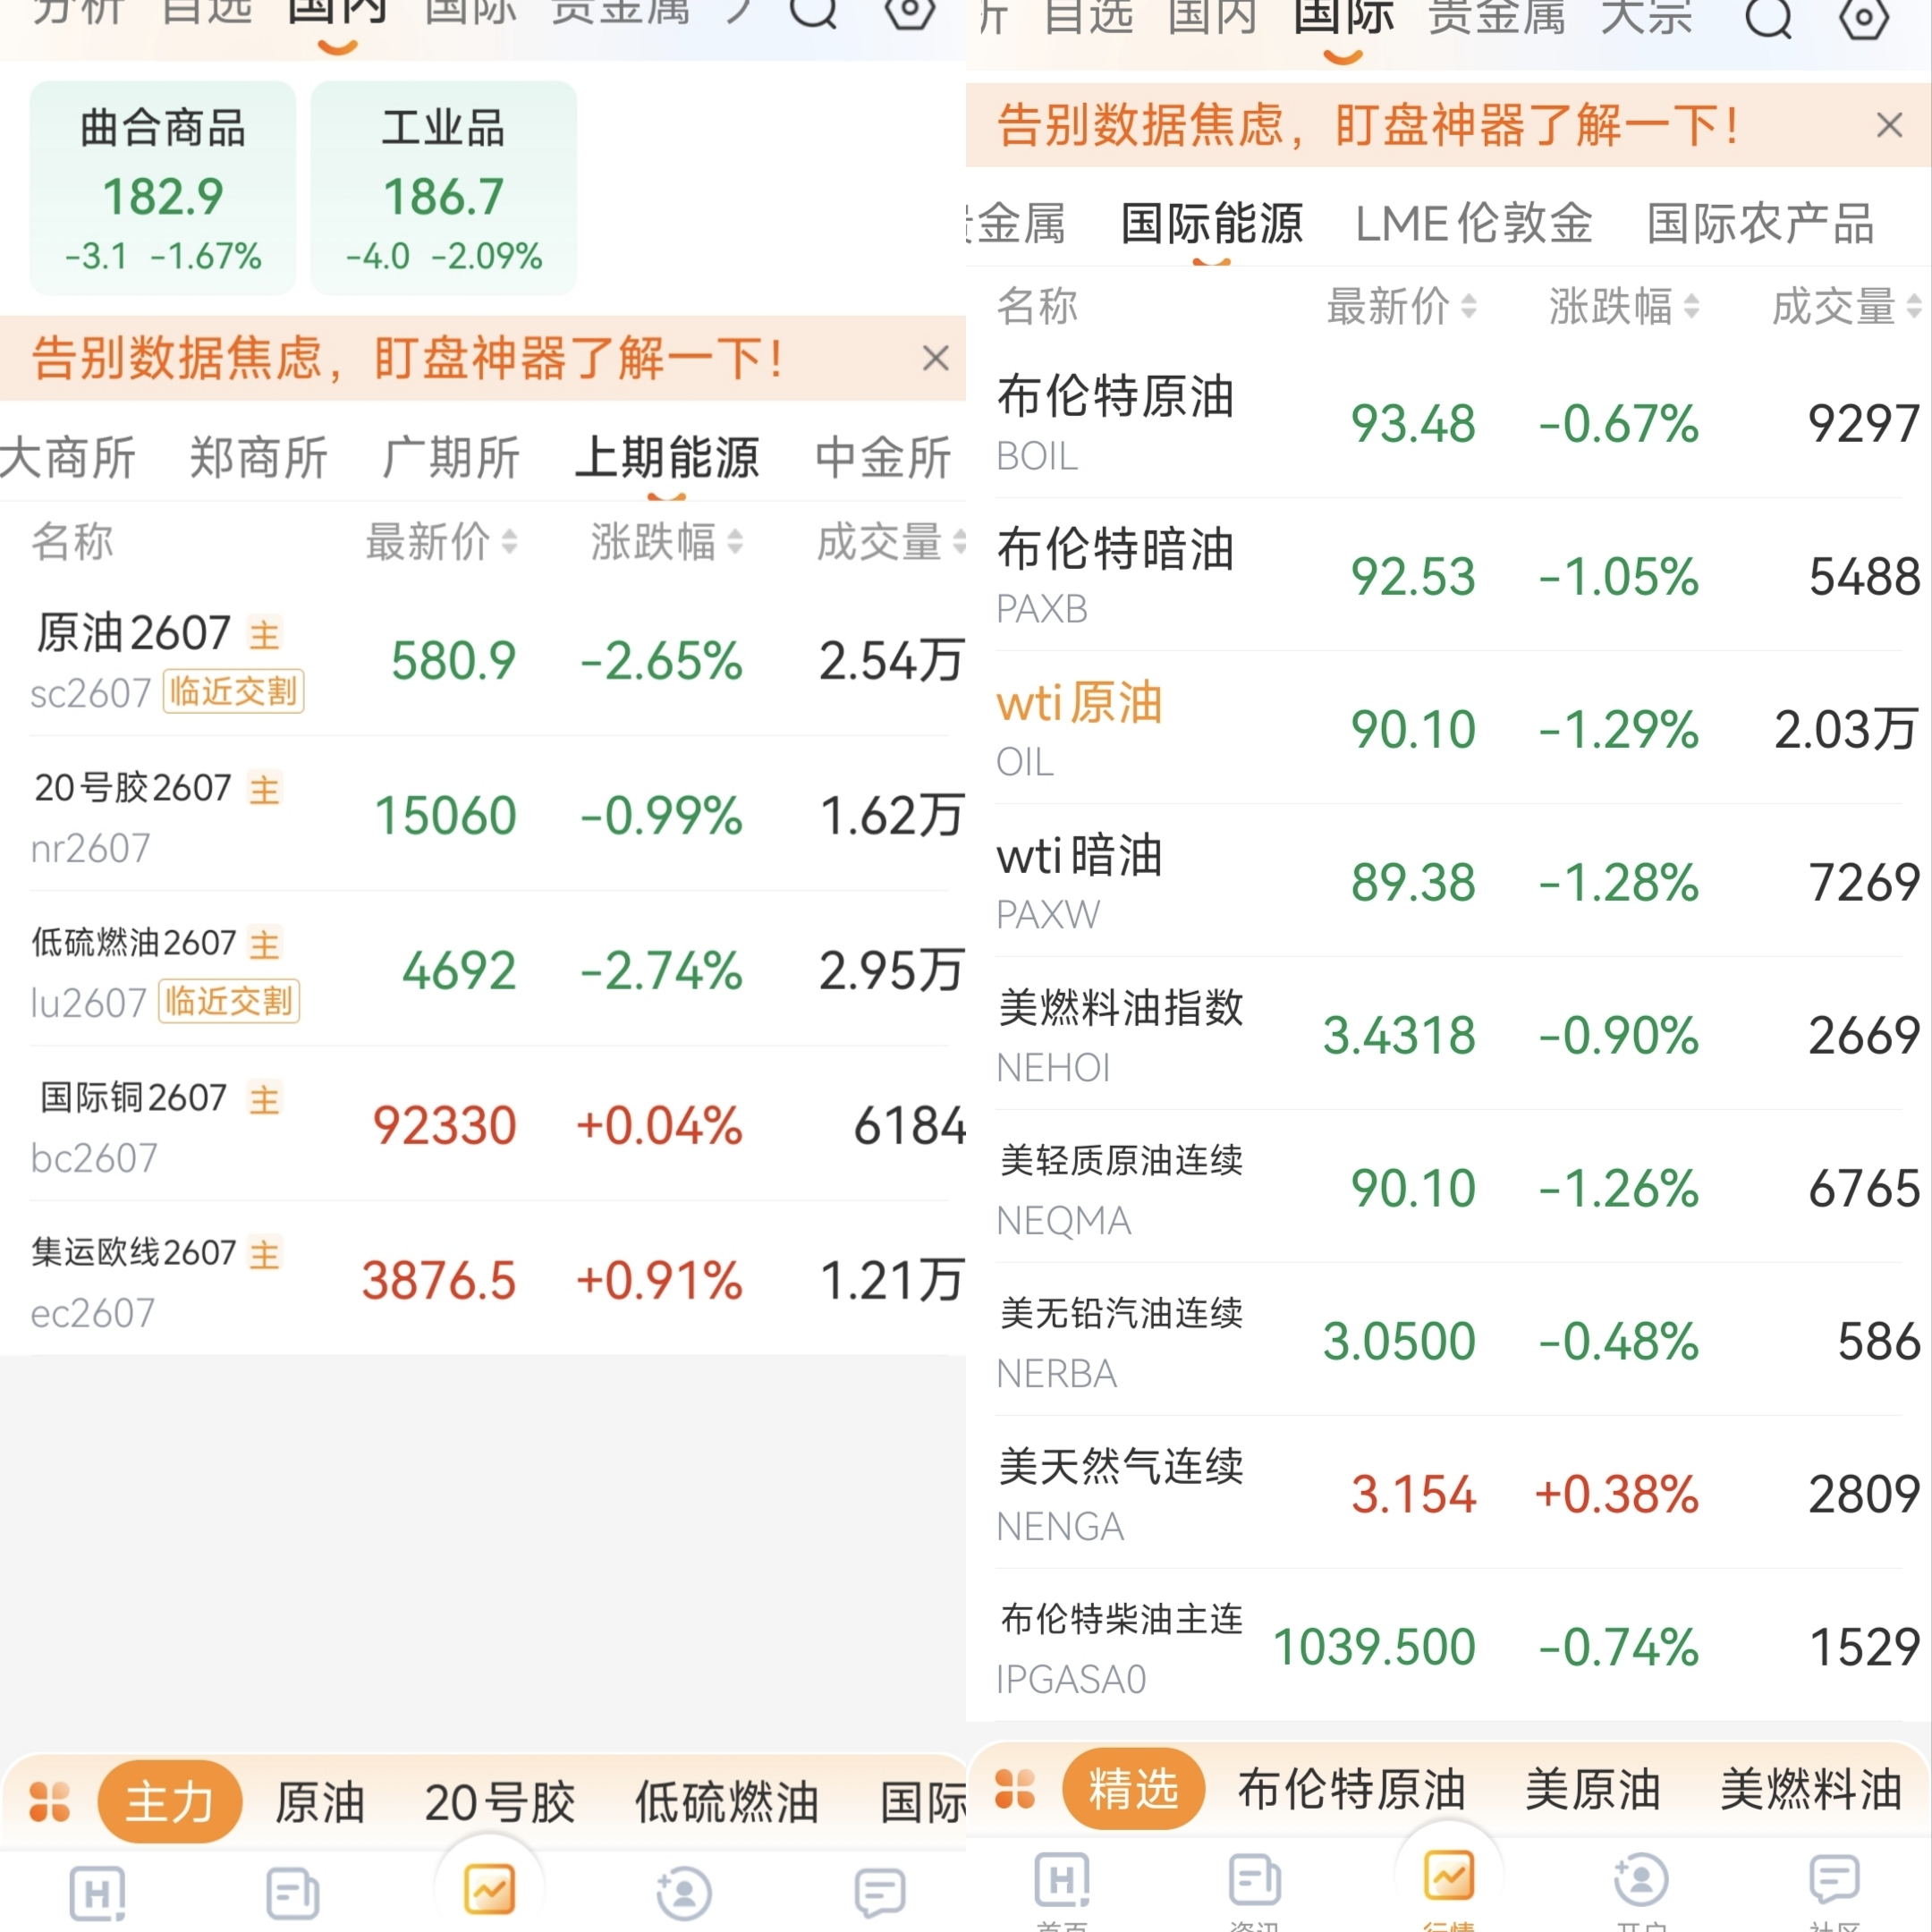Tap market chart icon in right bottom navigation

pyautogui.click(x=1449, y=1875)
